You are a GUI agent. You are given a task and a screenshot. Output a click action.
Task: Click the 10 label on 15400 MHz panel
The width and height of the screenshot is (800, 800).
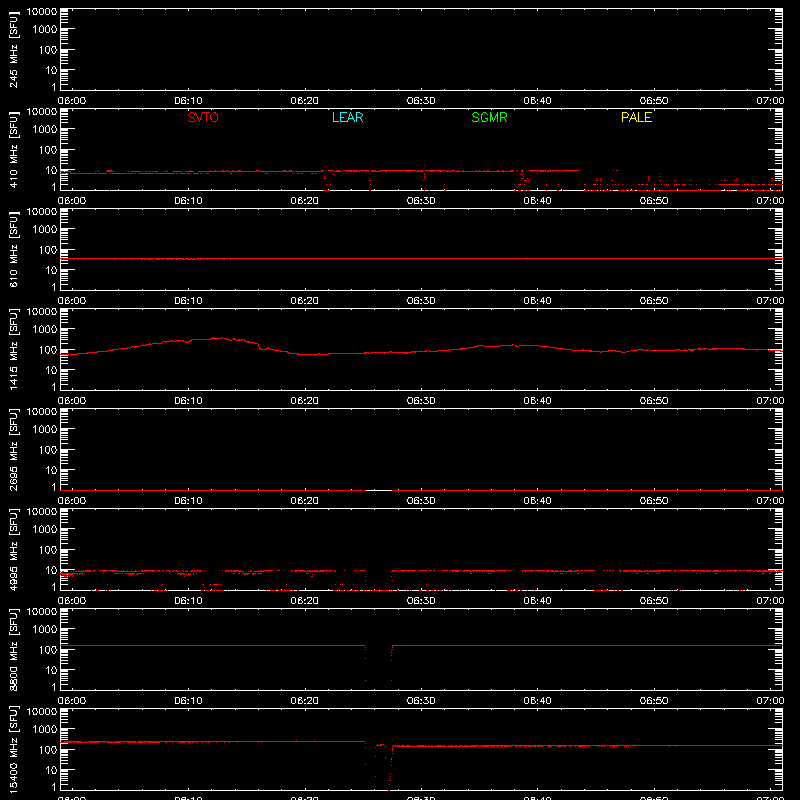(x=51, y=770)
